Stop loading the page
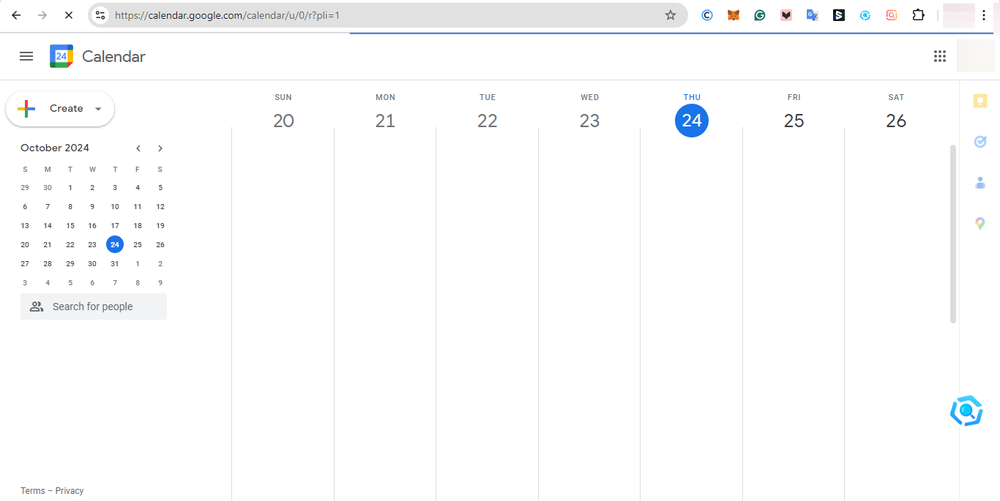Image resolution: width=1000 pixels, height=501 pixels. 69,15
